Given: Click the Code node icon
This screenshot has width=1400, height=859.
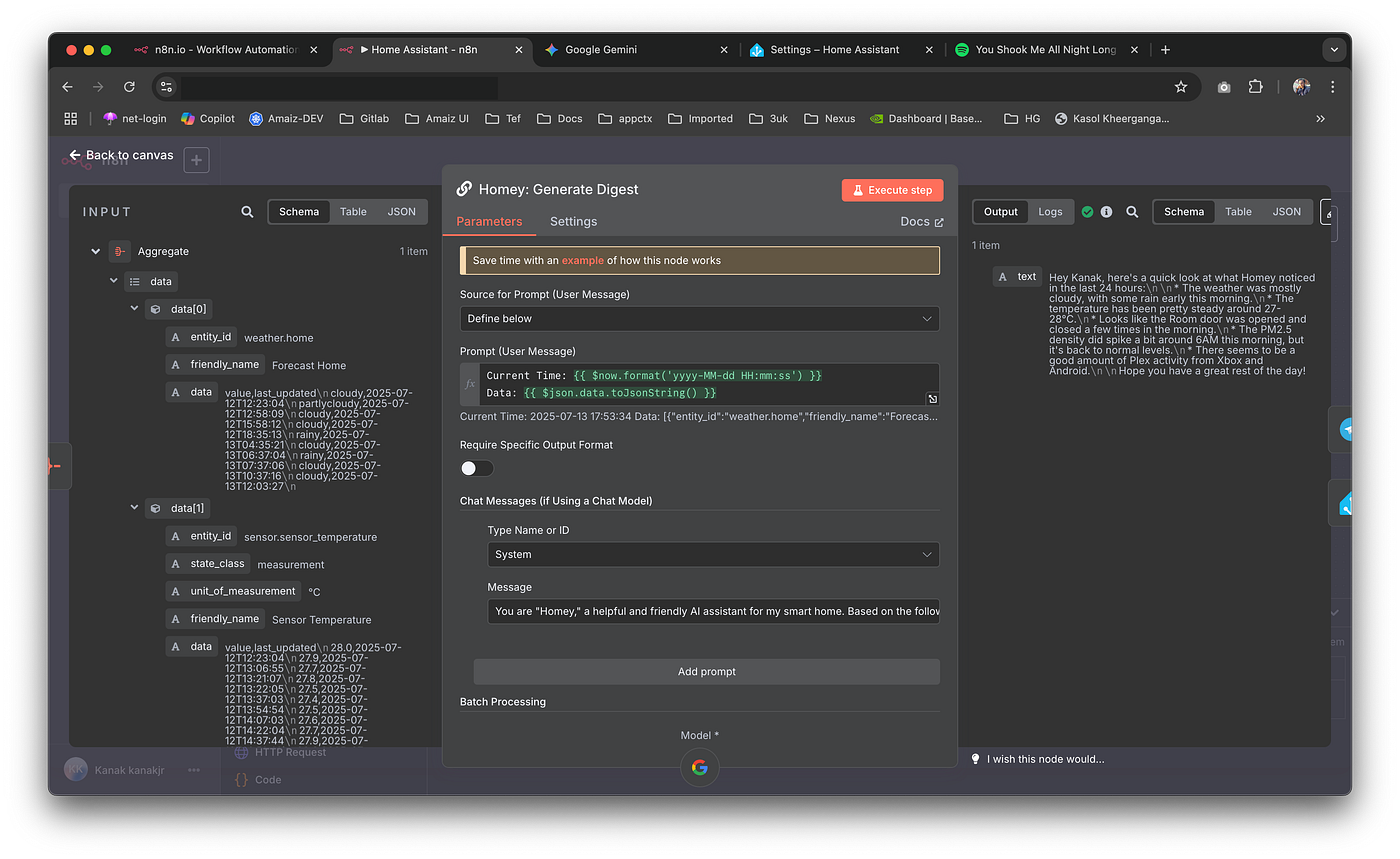Looking at the screenshot, I should [243, 779].
